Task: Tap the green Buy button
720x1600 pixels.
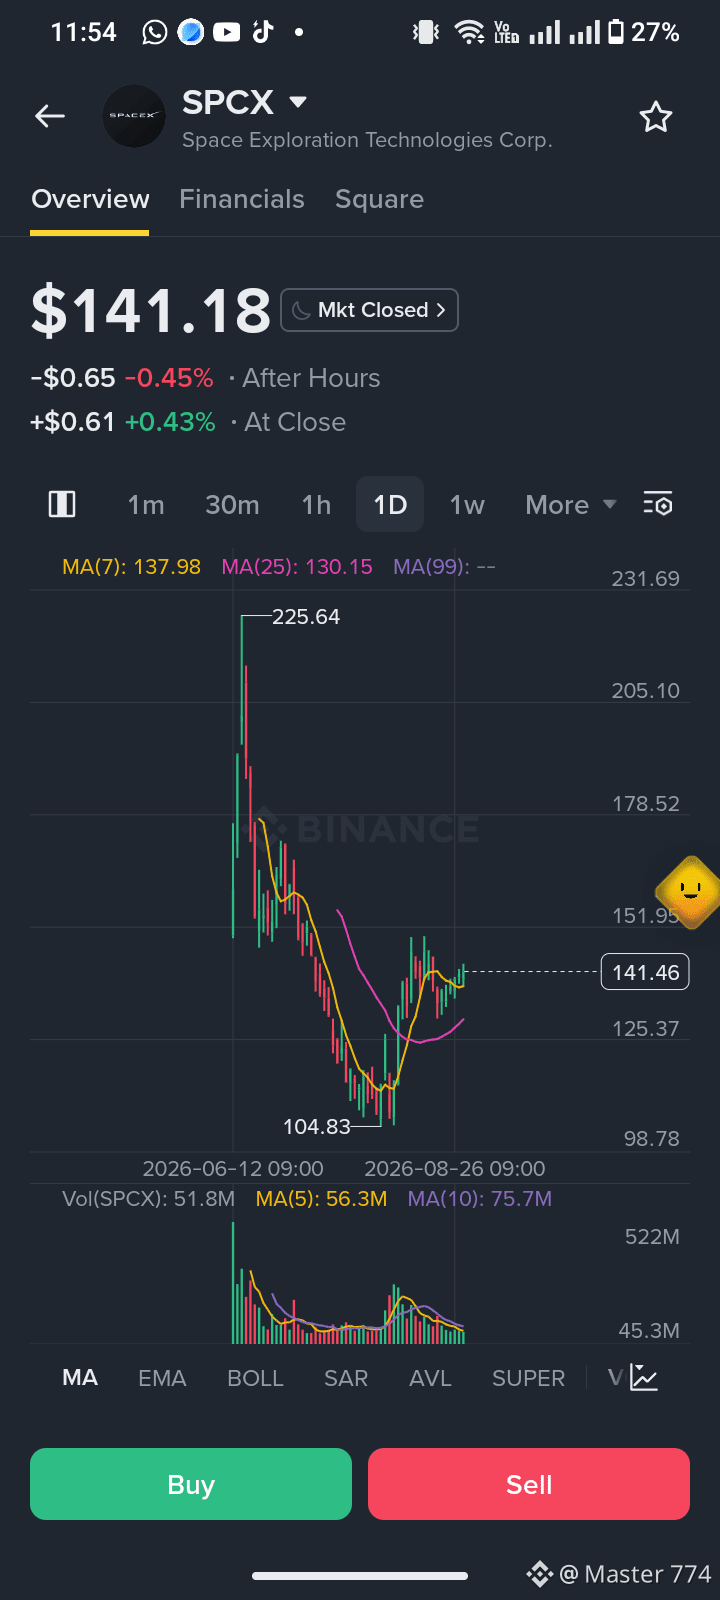Action: point(191,1484)
